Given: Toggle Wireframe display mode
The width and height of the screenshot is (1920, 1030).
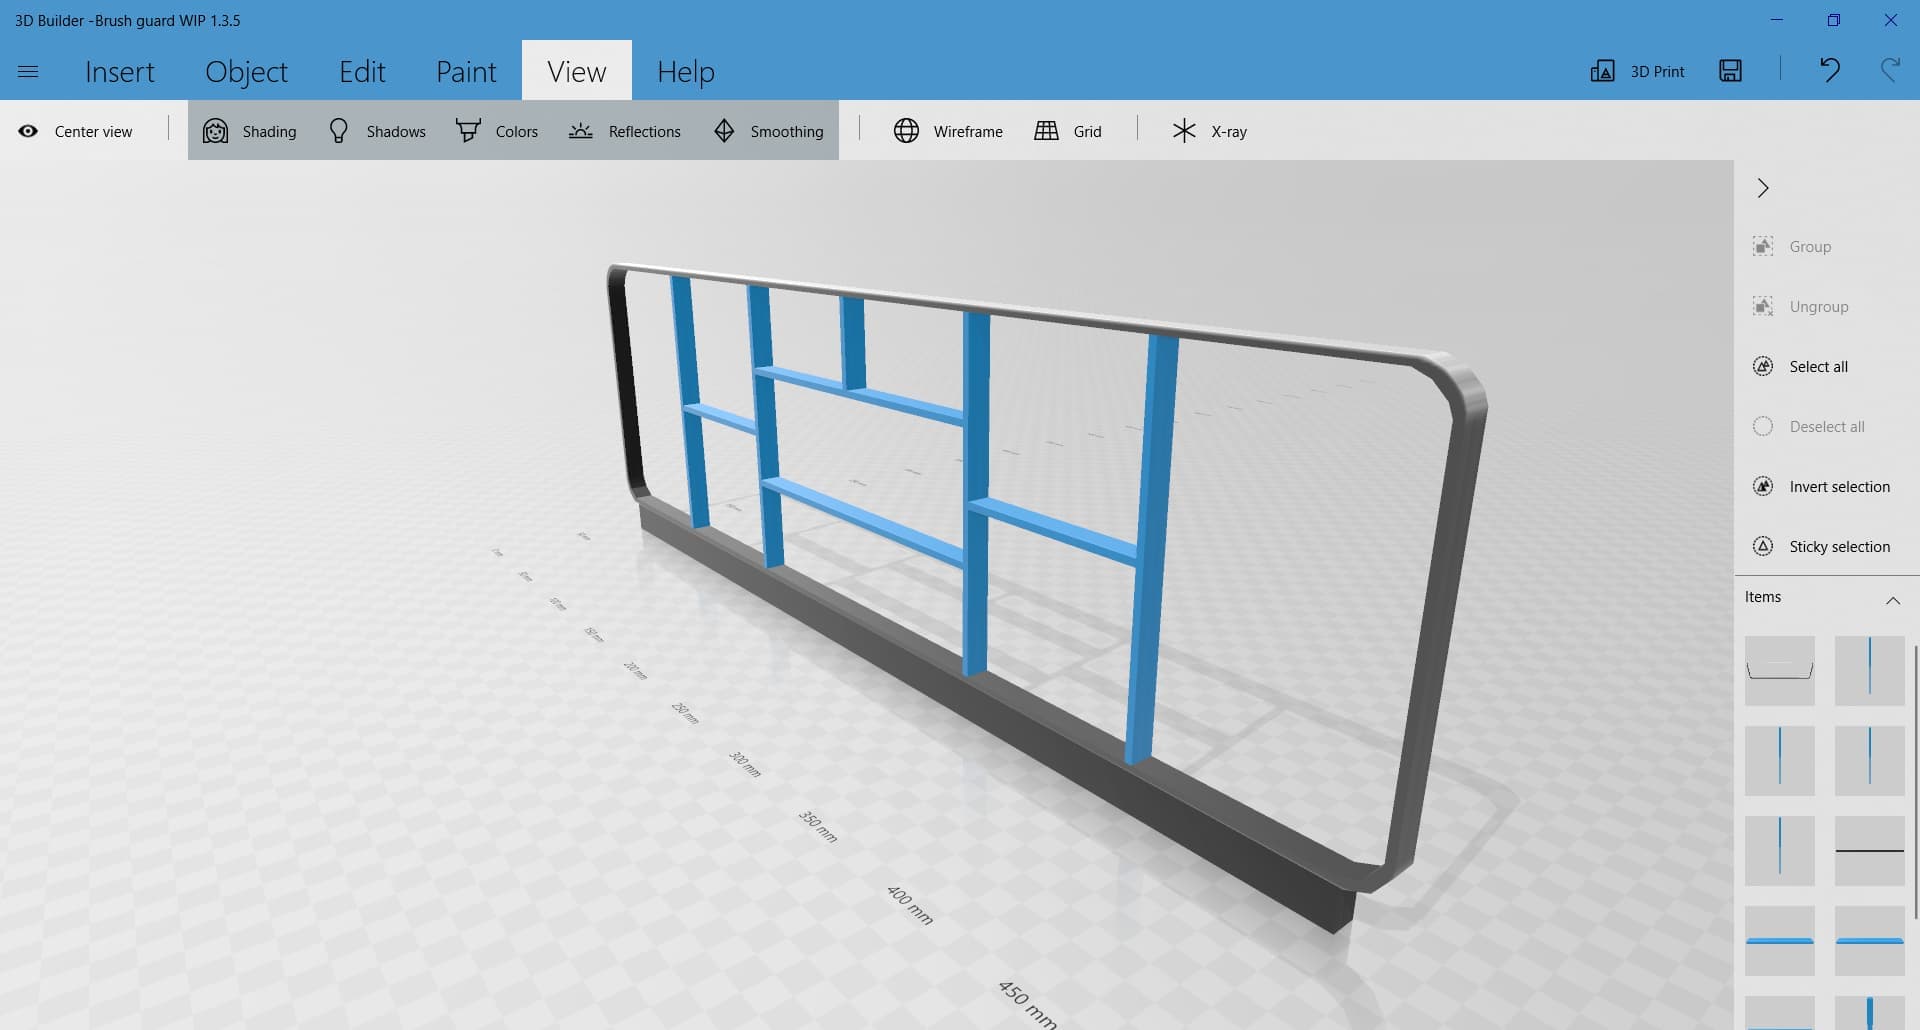Looking at the screenshot, I should click(x=947, y=131).
